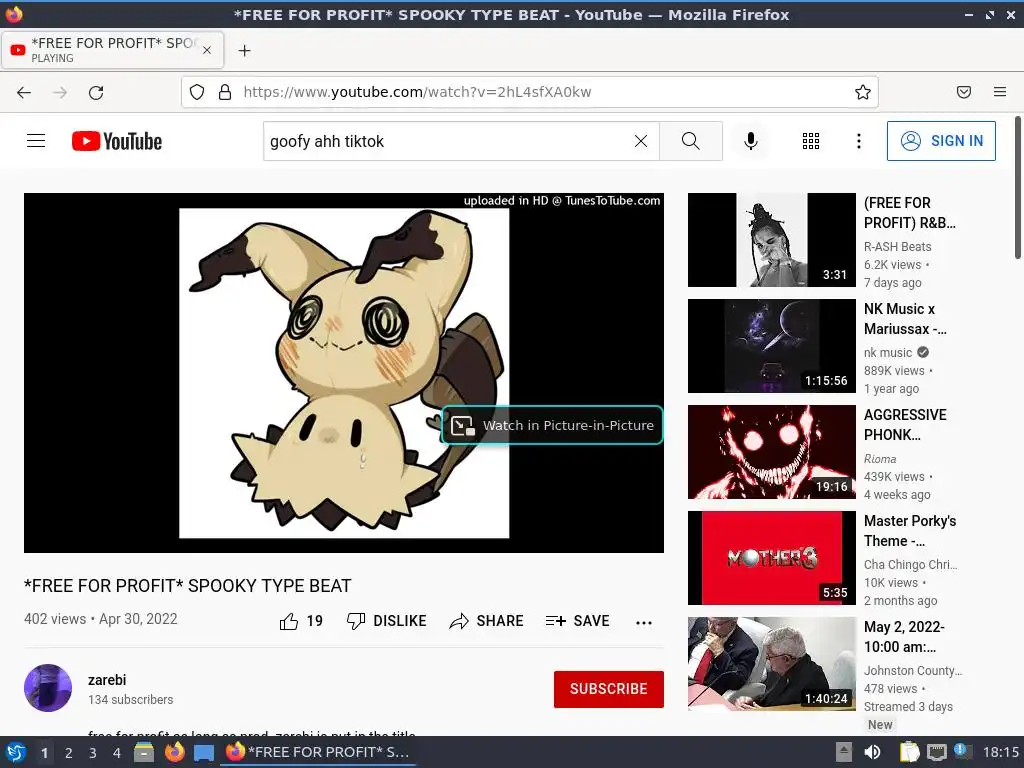Click the 'May 2, 2022- 10:00 am' title
This screenshot has height=768, width=1024.
click(x=904, y=637)
